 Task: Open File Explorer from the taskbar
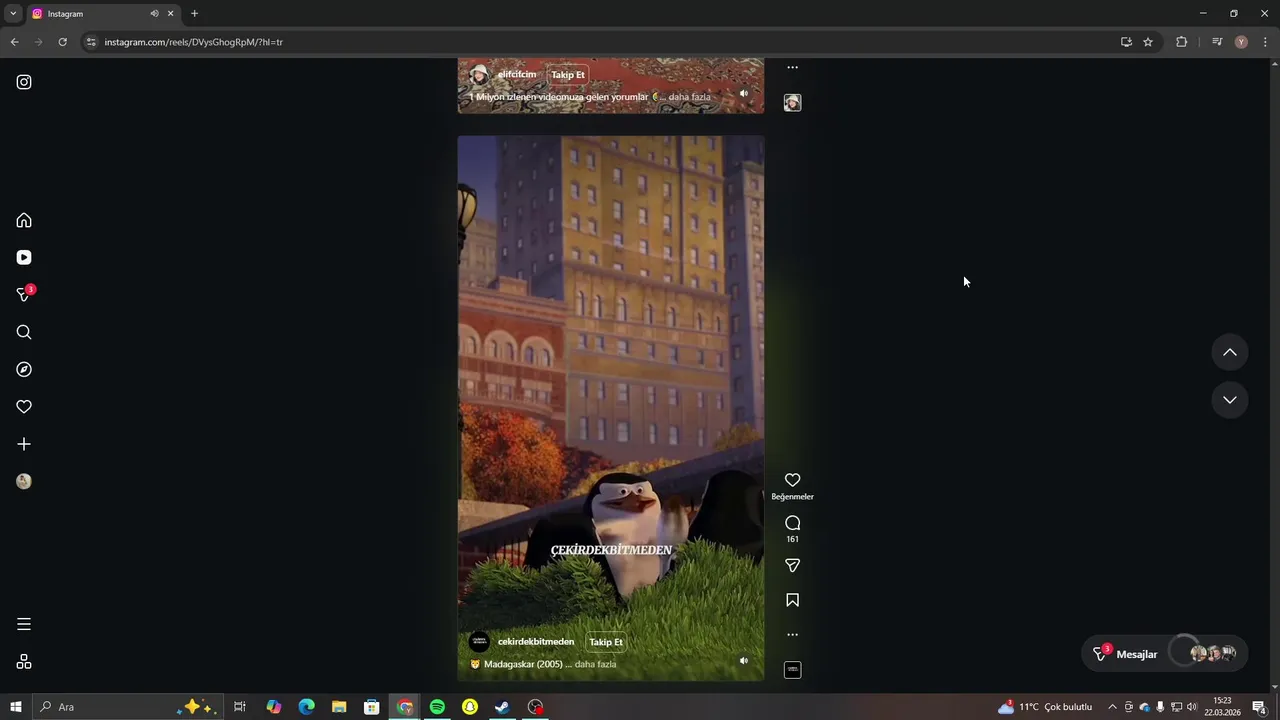(339, 707)
